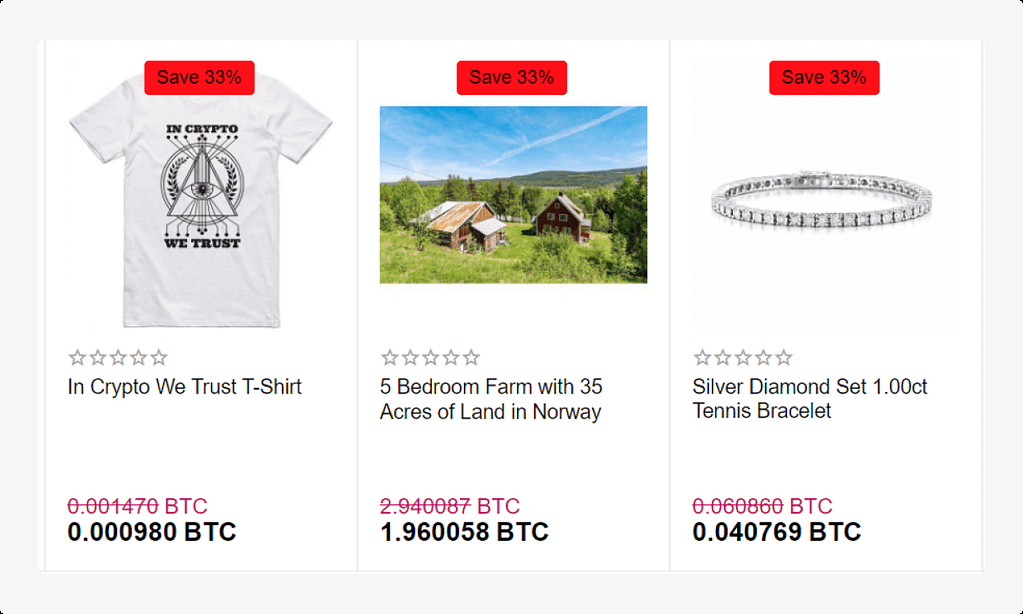Rate the Norway farm with first star
Image resolution: width=1023 pixels, height=614 pixels.
(x=389, y=358)
